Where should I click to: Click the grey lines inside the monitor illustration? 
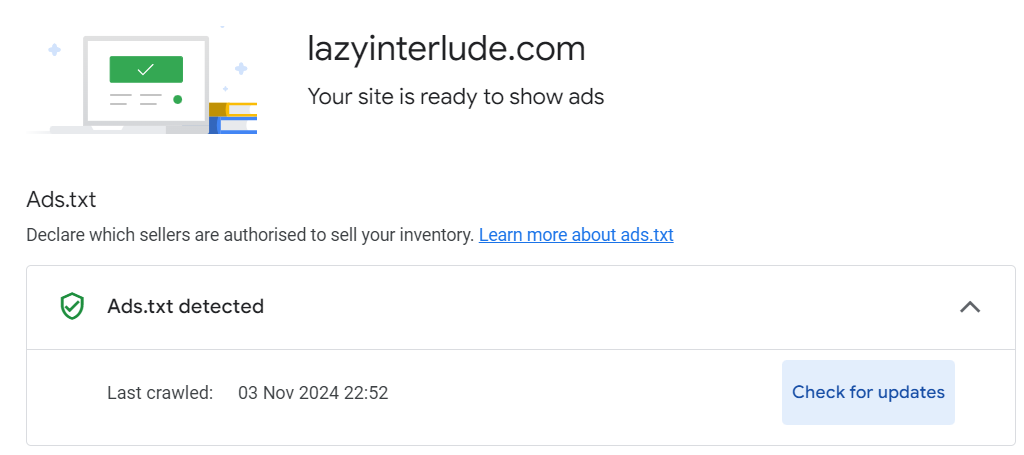(x=135, y=99)
